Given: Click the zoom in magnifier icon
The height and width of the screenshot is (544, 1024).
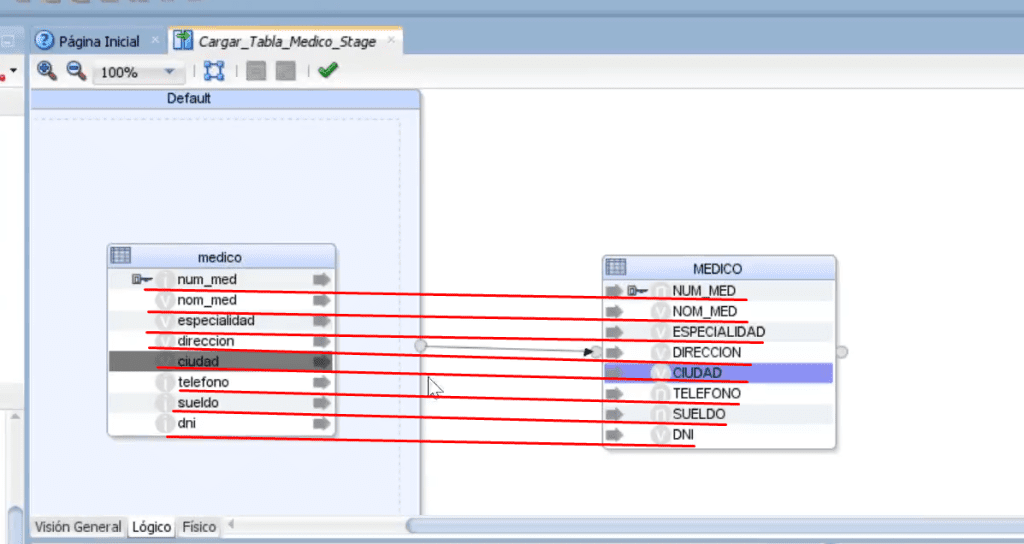Looking at the screenshot, I should [46, 70].
